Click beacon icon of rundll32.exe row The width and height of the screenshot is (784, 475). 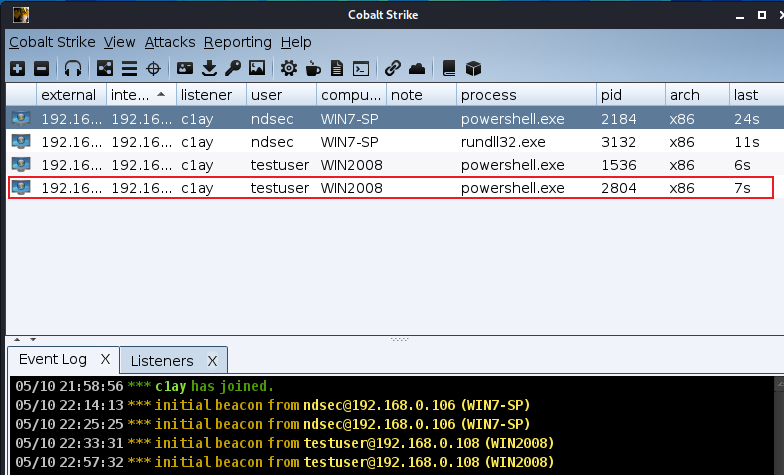coord(21,142)
